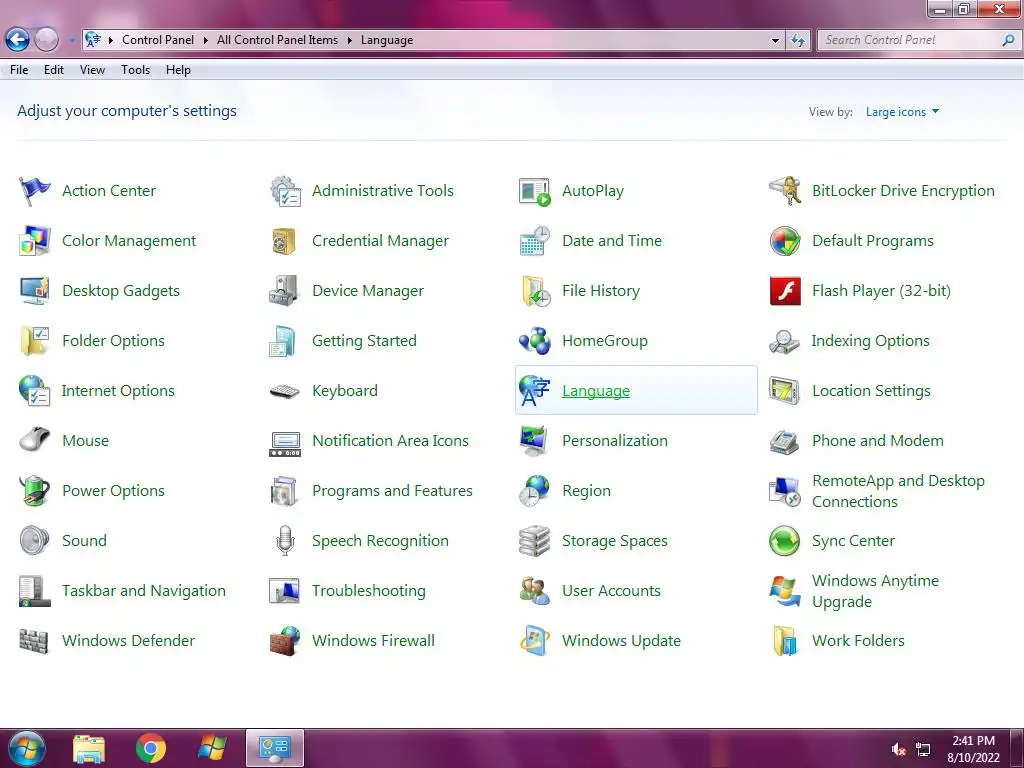Image resolution: width=1024 pixels, height=768 pixels.
Task: Click the Sound speaker icon
Action: point(35,541)
